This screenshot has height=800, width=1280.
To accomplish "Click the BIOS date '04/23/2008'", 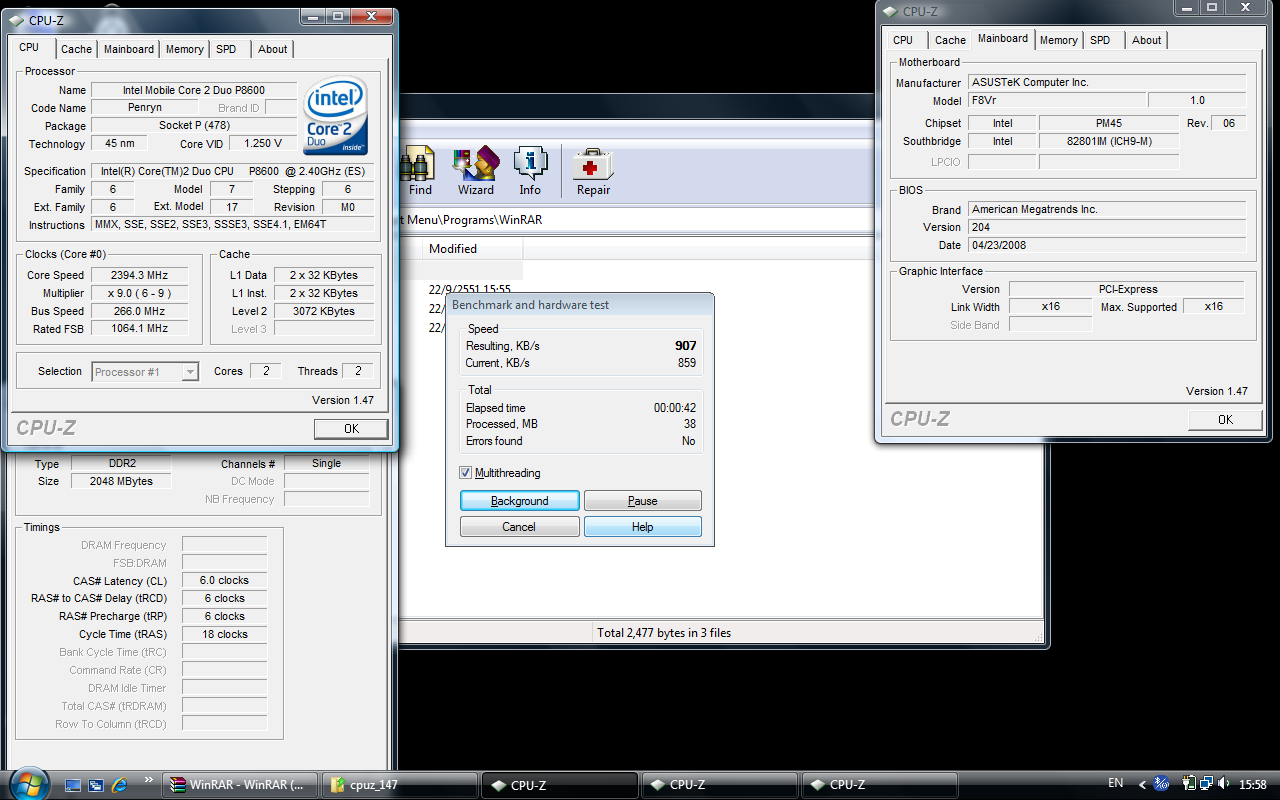I will coord(1107,245).
